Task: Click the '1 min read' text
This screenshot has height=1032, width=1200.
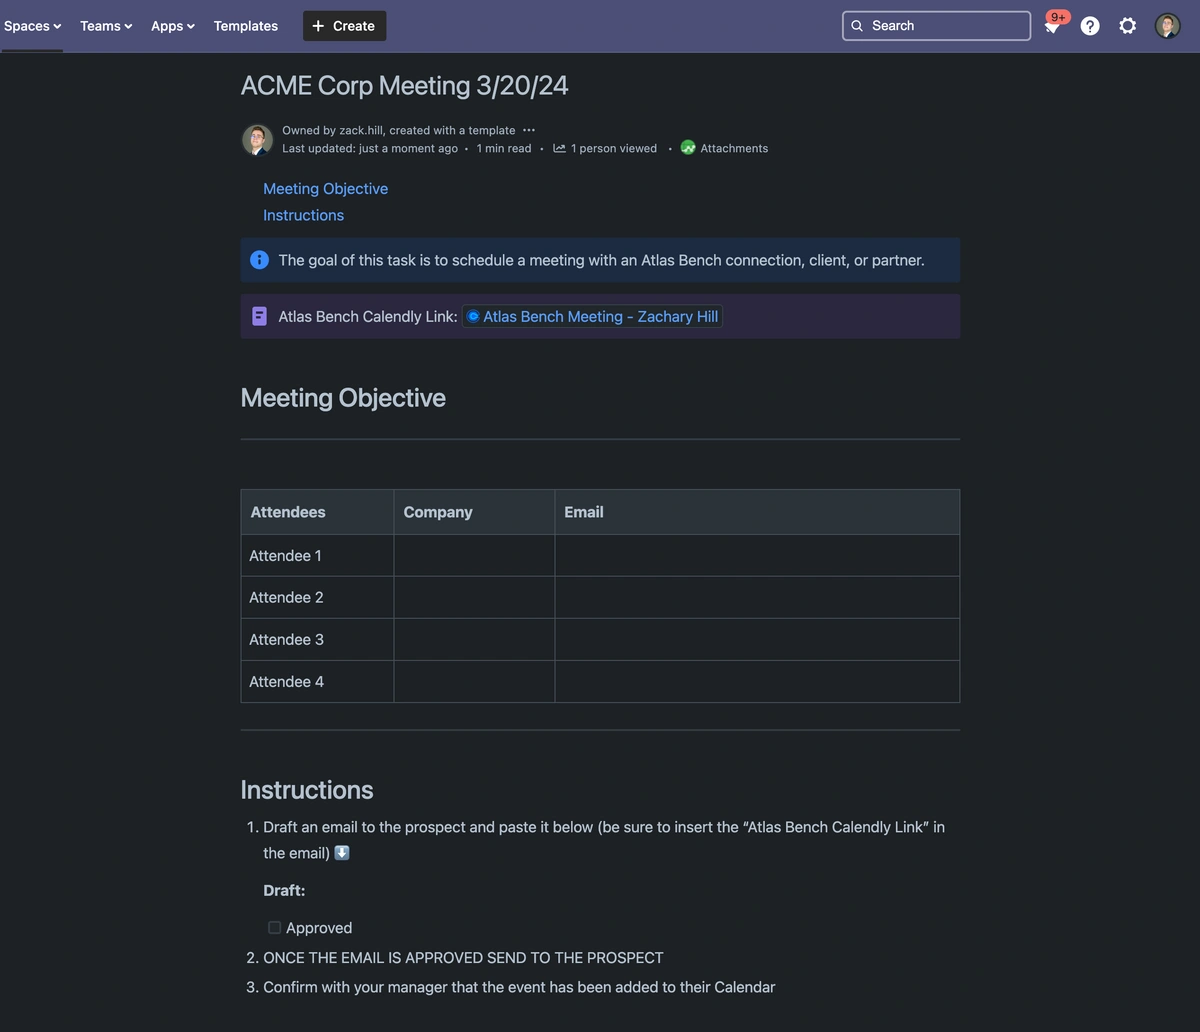Action: pos(504,148)
